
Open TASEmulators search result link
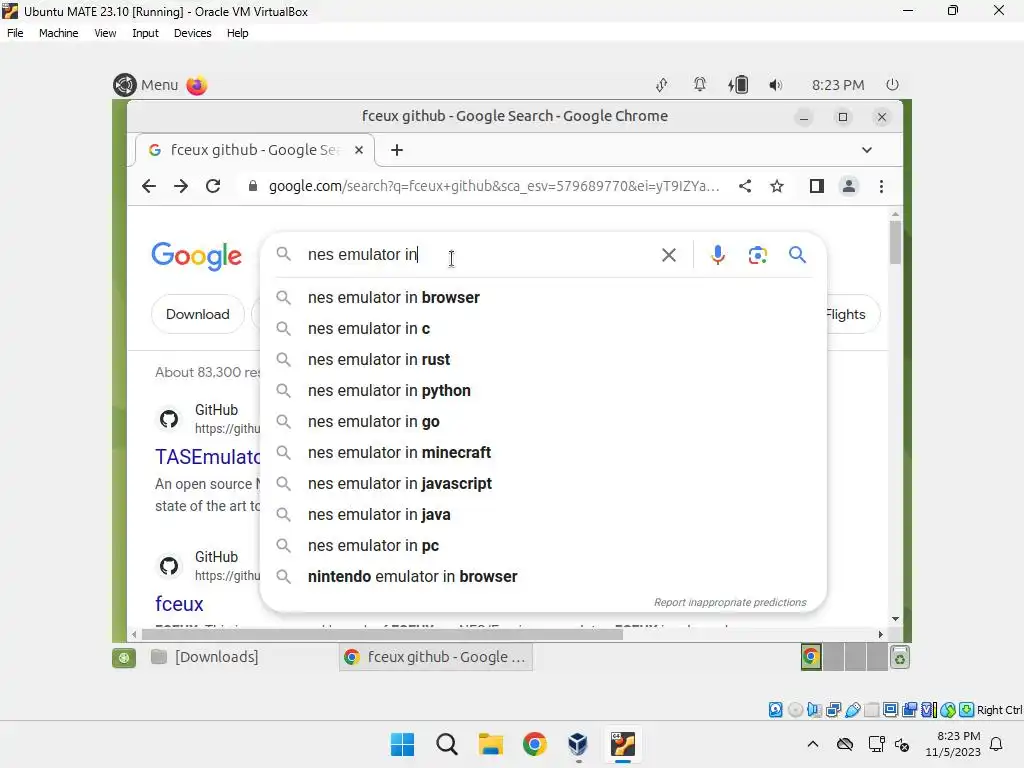pyautogui.click(x=208, y=456)
